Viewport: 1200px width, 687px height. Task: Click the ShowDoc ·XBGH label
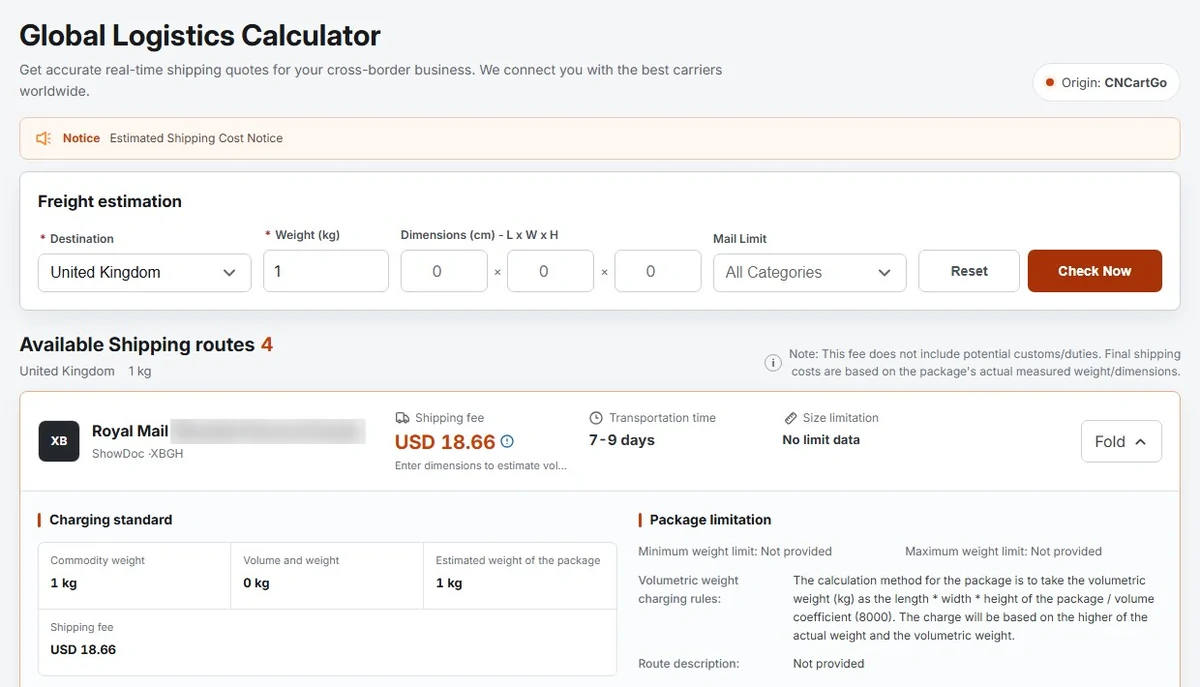pyautogui.click(x=137, y=454)
